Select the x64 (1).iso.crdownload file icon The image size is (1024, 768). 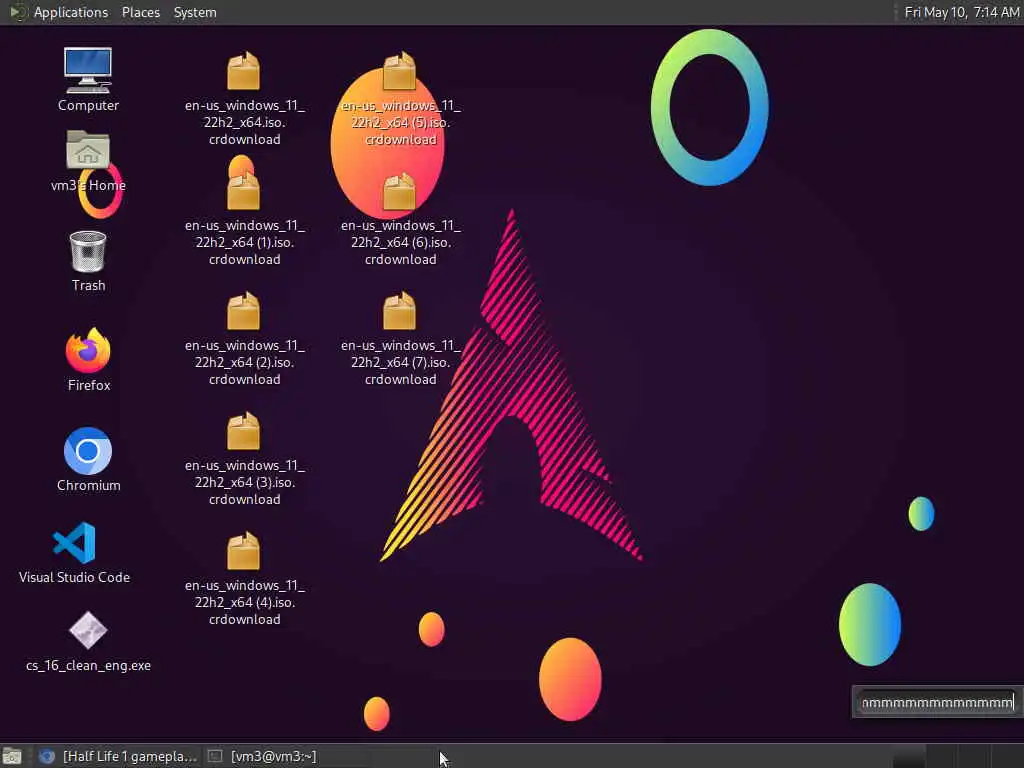tap(244, 191)
